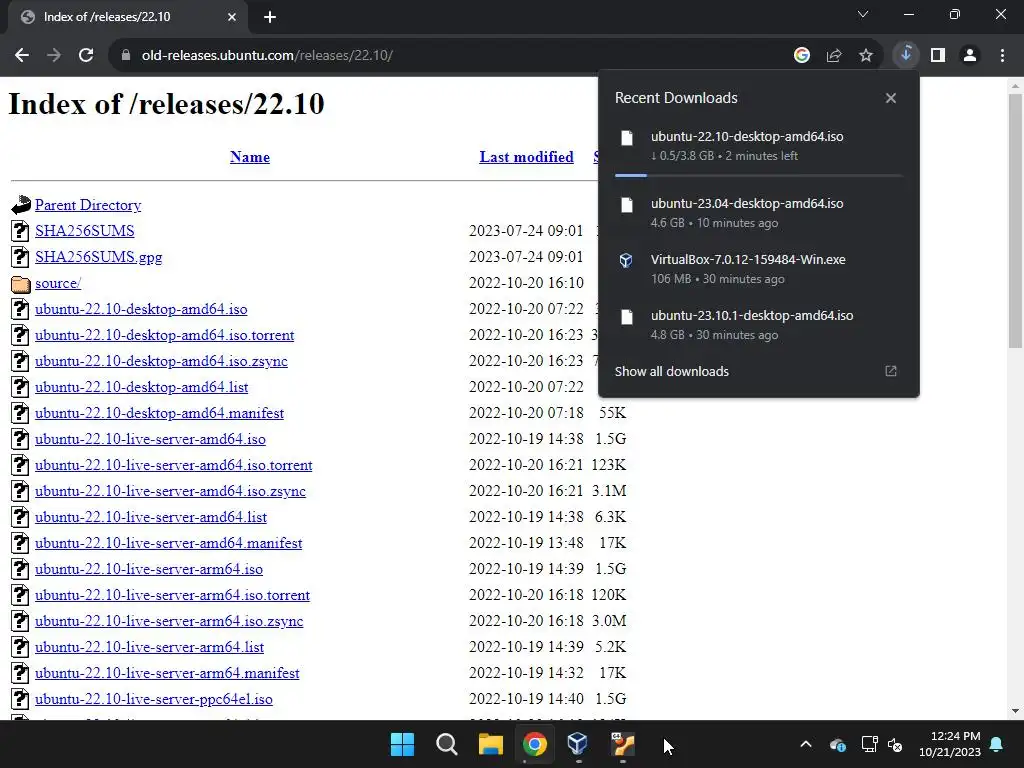Click the Parent Directory back icon
Viewport: 1024px width, 768px height.
[21, 205]
